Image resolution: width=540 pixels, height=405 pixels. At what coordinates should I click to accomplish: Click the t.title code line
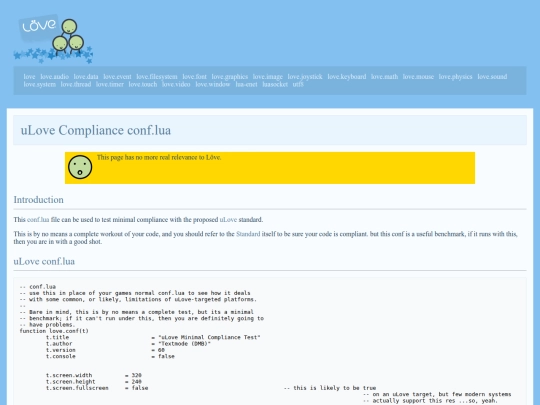coord(153,337)
